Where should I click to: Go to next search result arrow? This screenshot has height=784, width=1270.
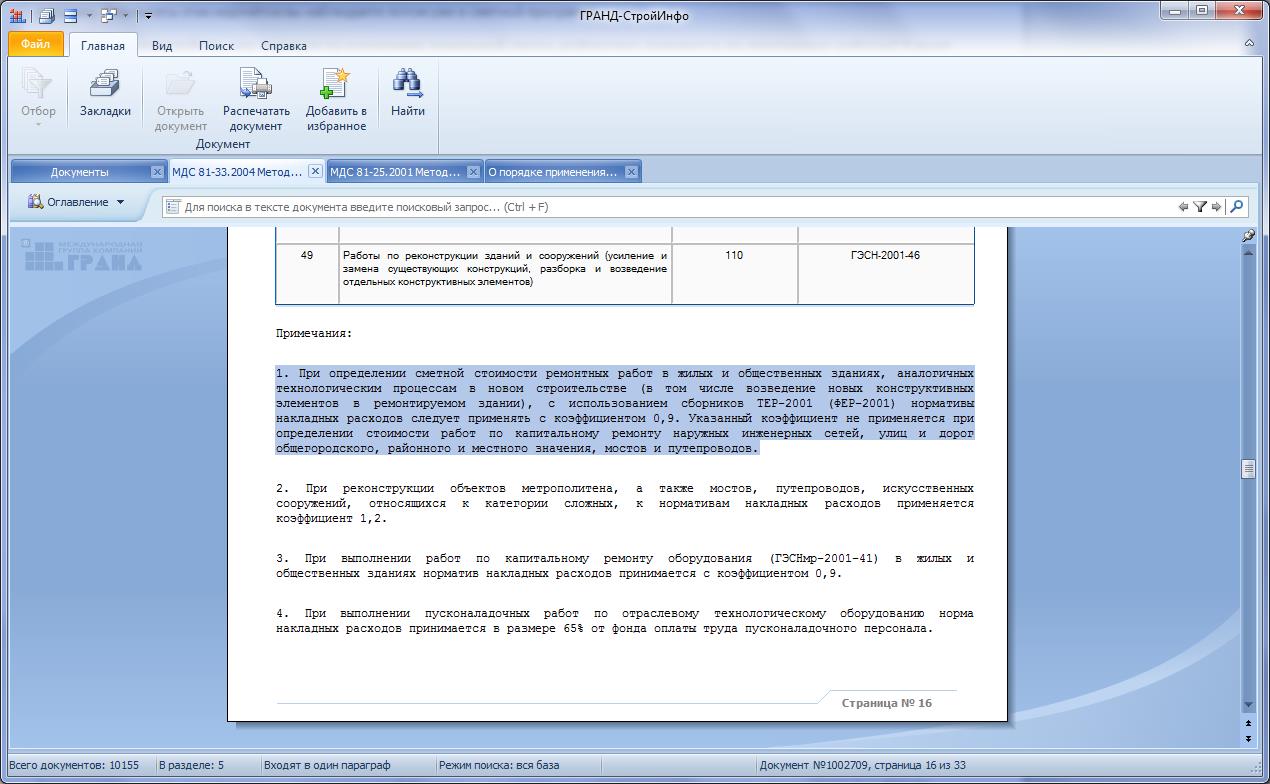coord(1216,207)
